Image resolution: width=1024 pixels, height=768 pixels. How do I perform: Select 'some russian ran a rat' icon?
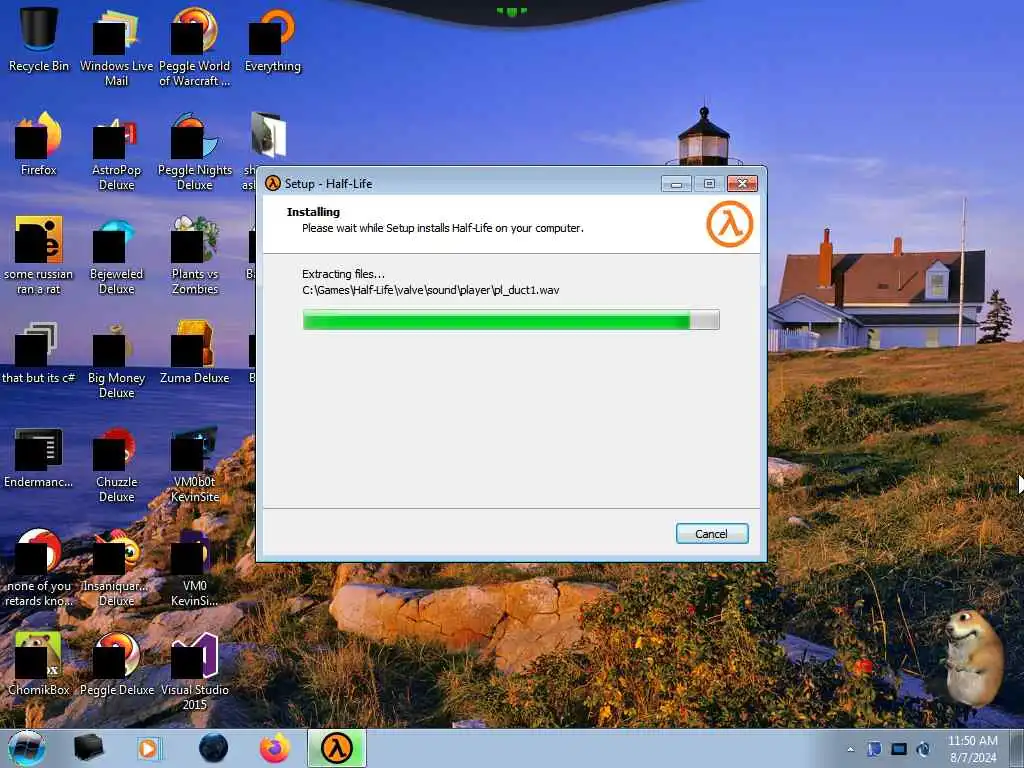pos(39,255)
